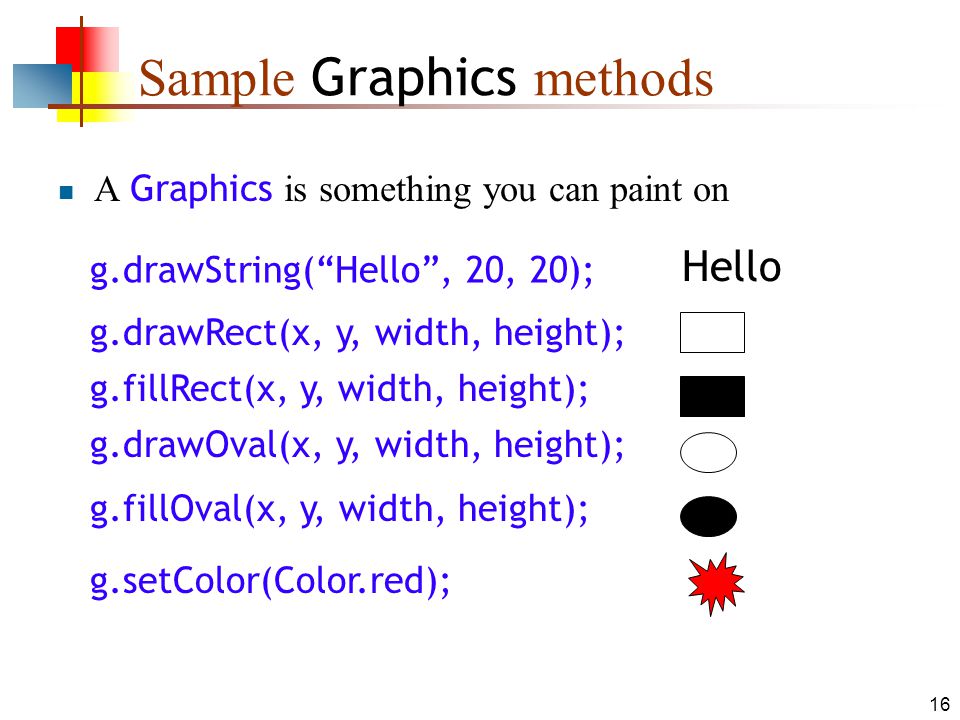
Task: Click the outlined empty rectangle
Action: tap(712, 332)
